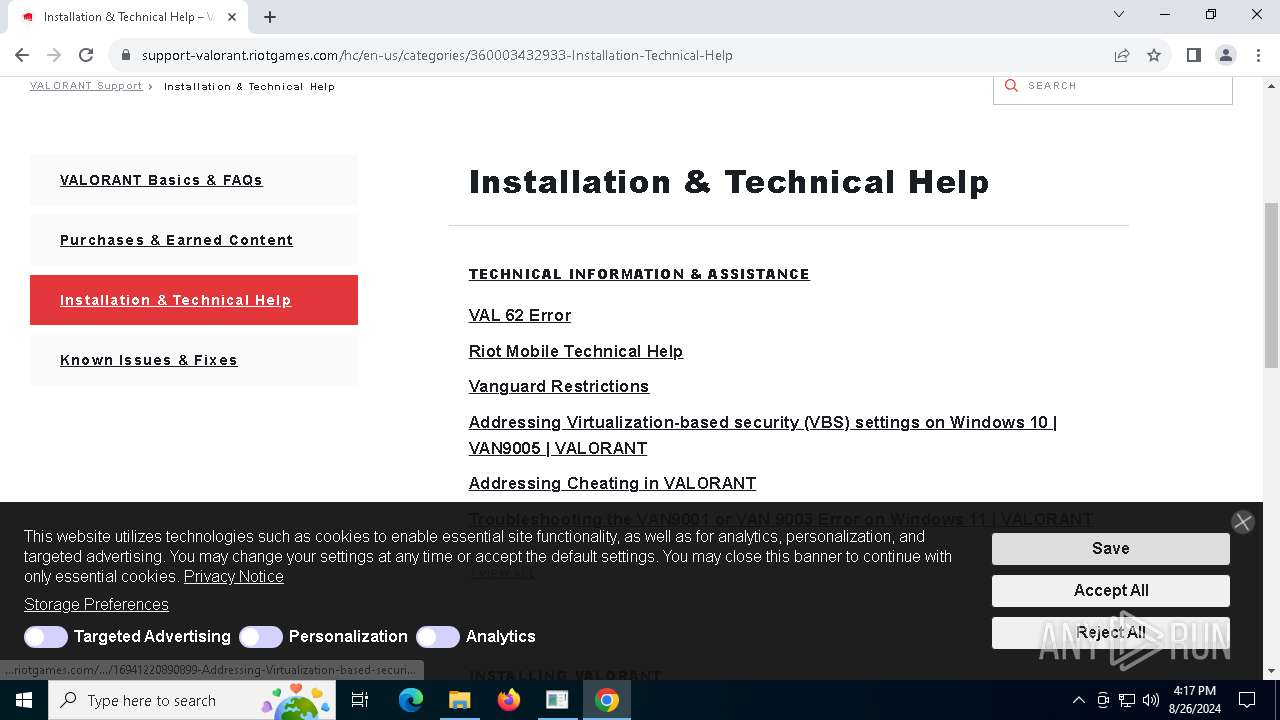This screenshot has height=720, width=1280.
Task: Open the Privacy Notice link
Action: (x=234, y=576)
